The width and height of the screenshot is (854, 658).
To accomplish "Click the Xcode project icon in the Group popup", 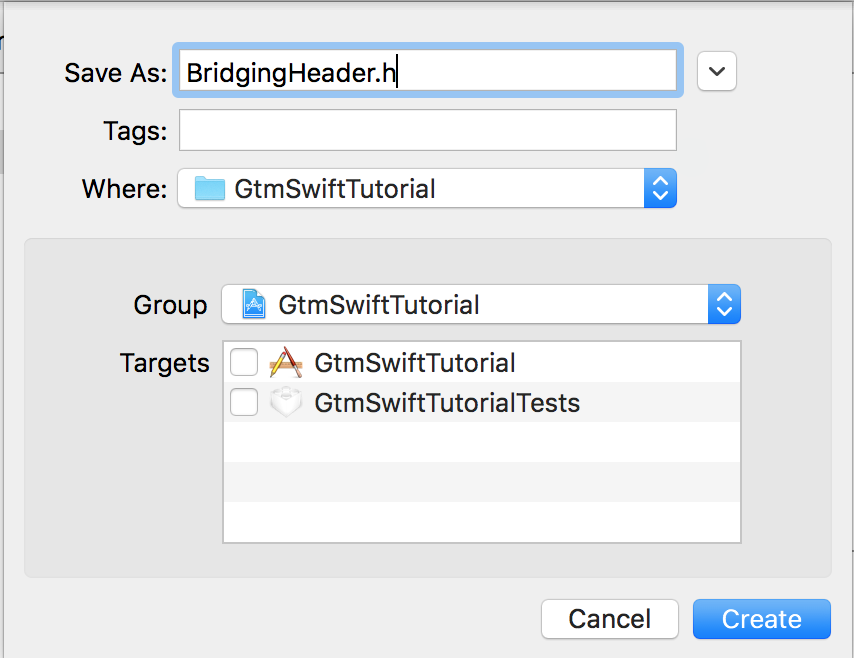I will (251, 304).
